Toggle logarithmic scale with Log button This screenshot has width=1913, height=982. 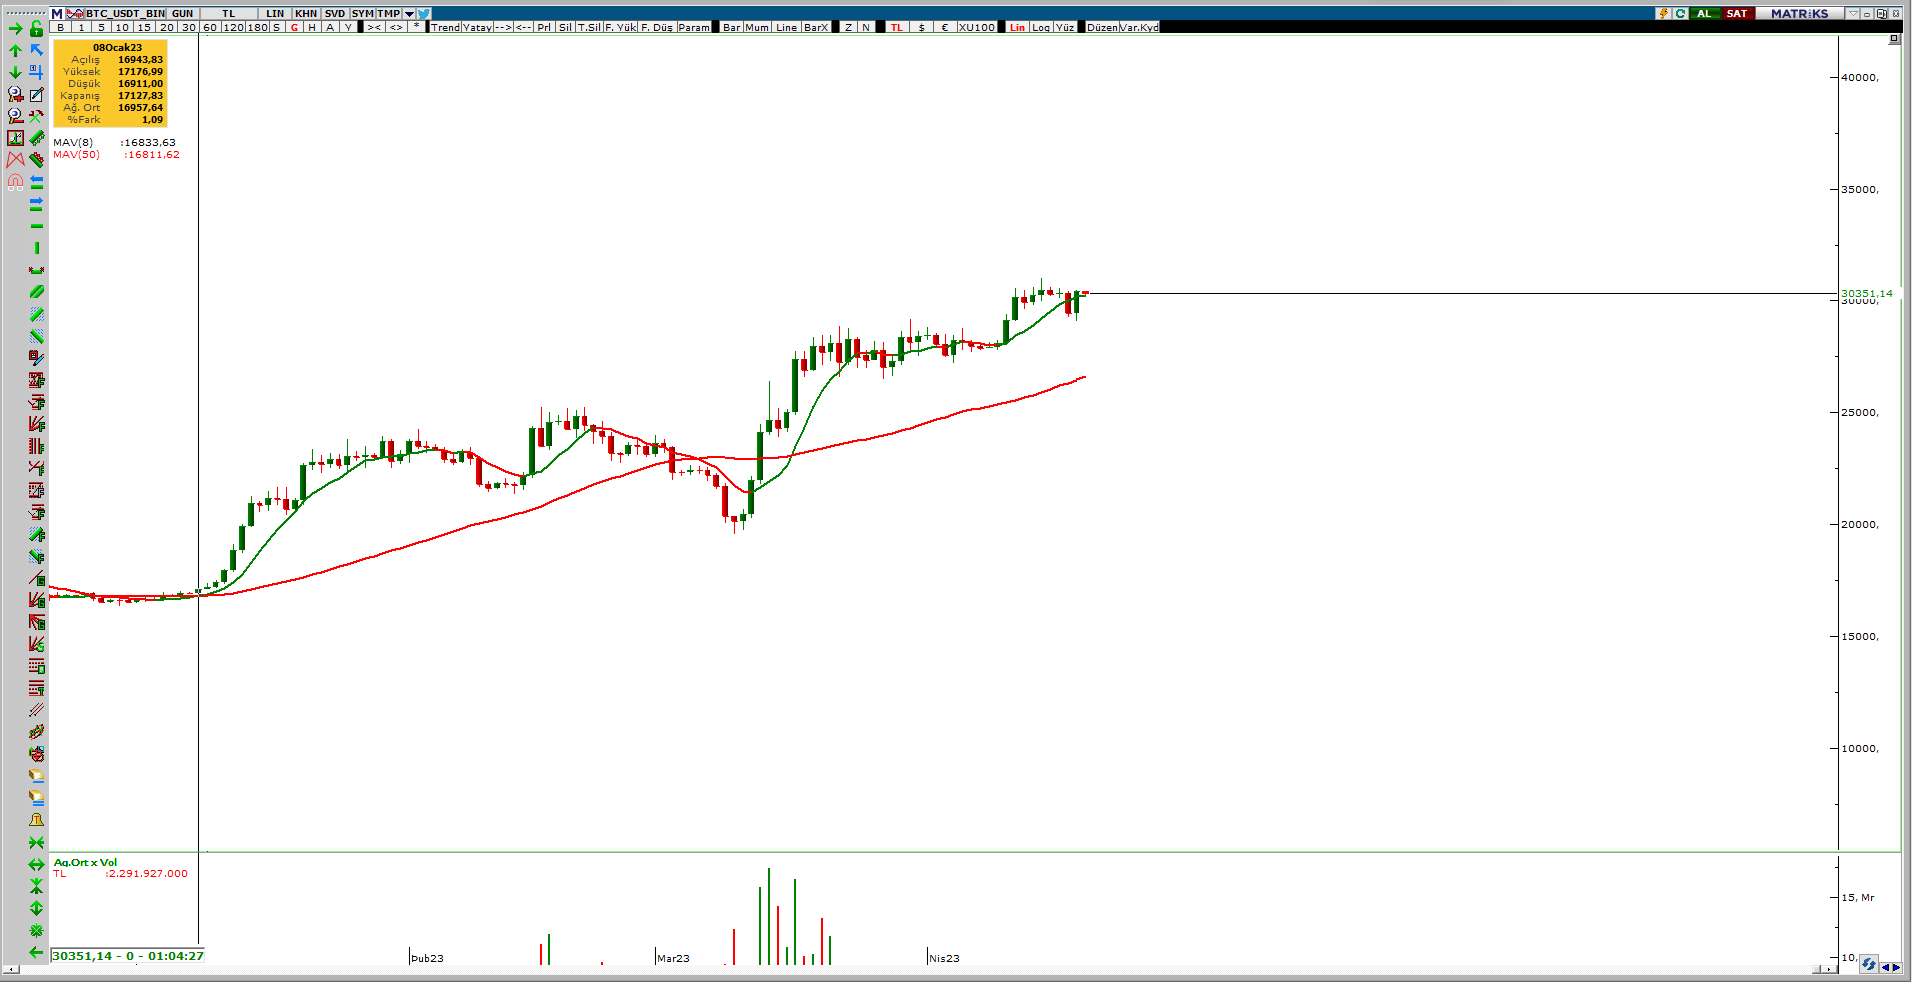pos(1041,27)
